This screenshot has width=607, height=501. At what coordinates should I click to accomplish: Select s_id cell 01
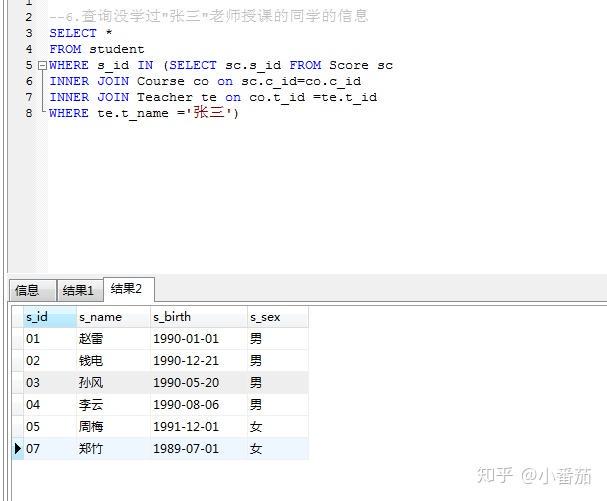click(50, 339)
